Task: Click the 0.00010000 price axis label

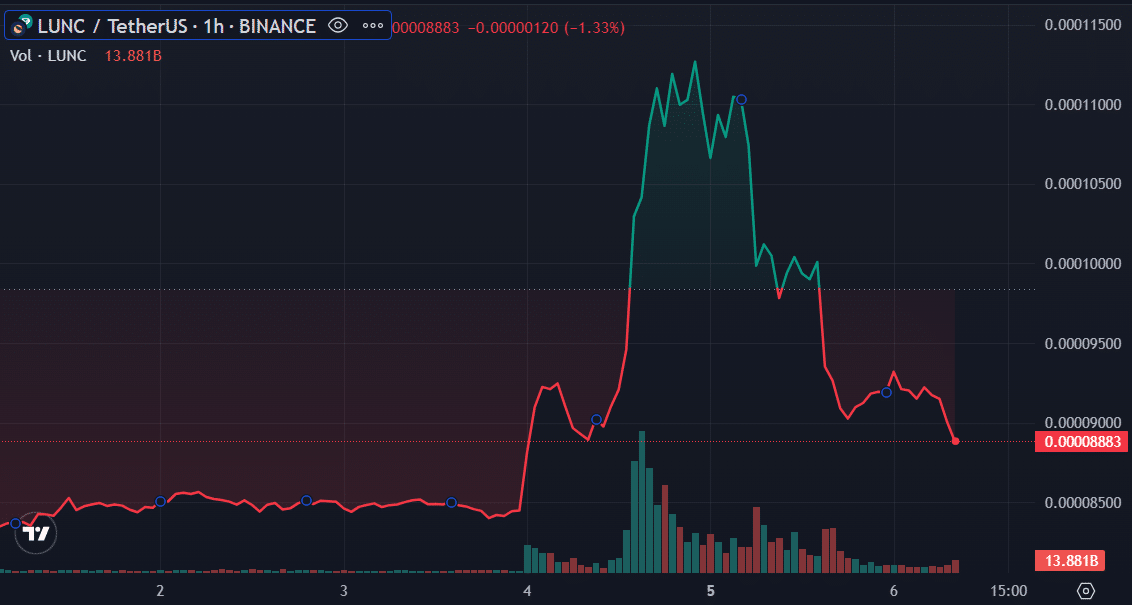Action: [1083, 264]
